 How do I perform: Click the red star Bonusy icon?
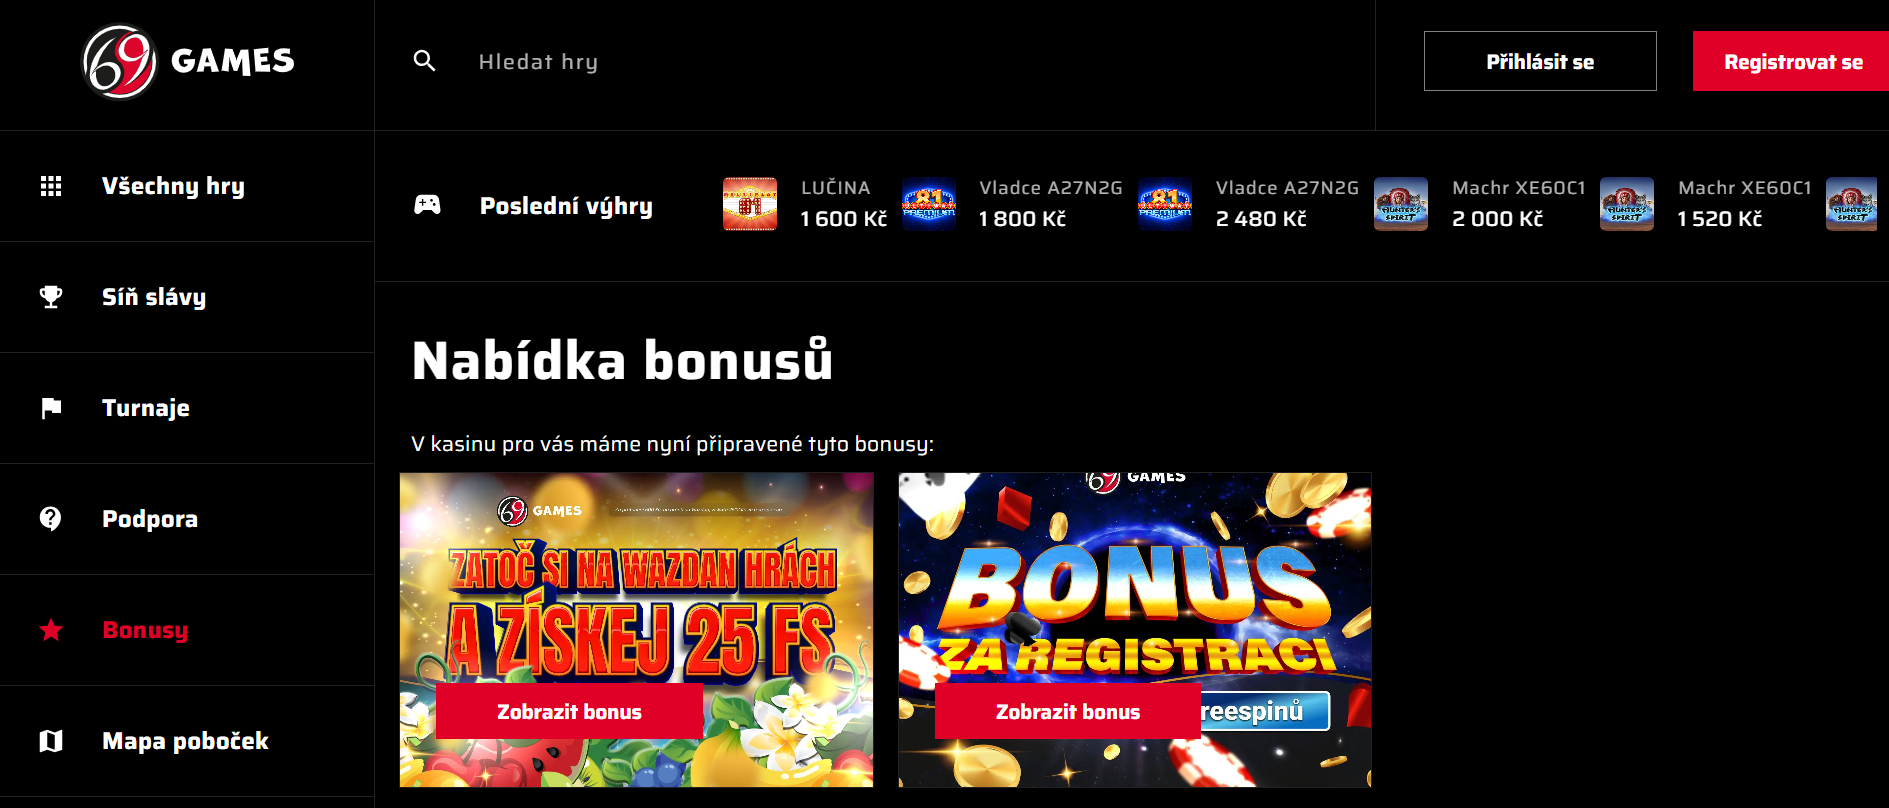point(51,630)
